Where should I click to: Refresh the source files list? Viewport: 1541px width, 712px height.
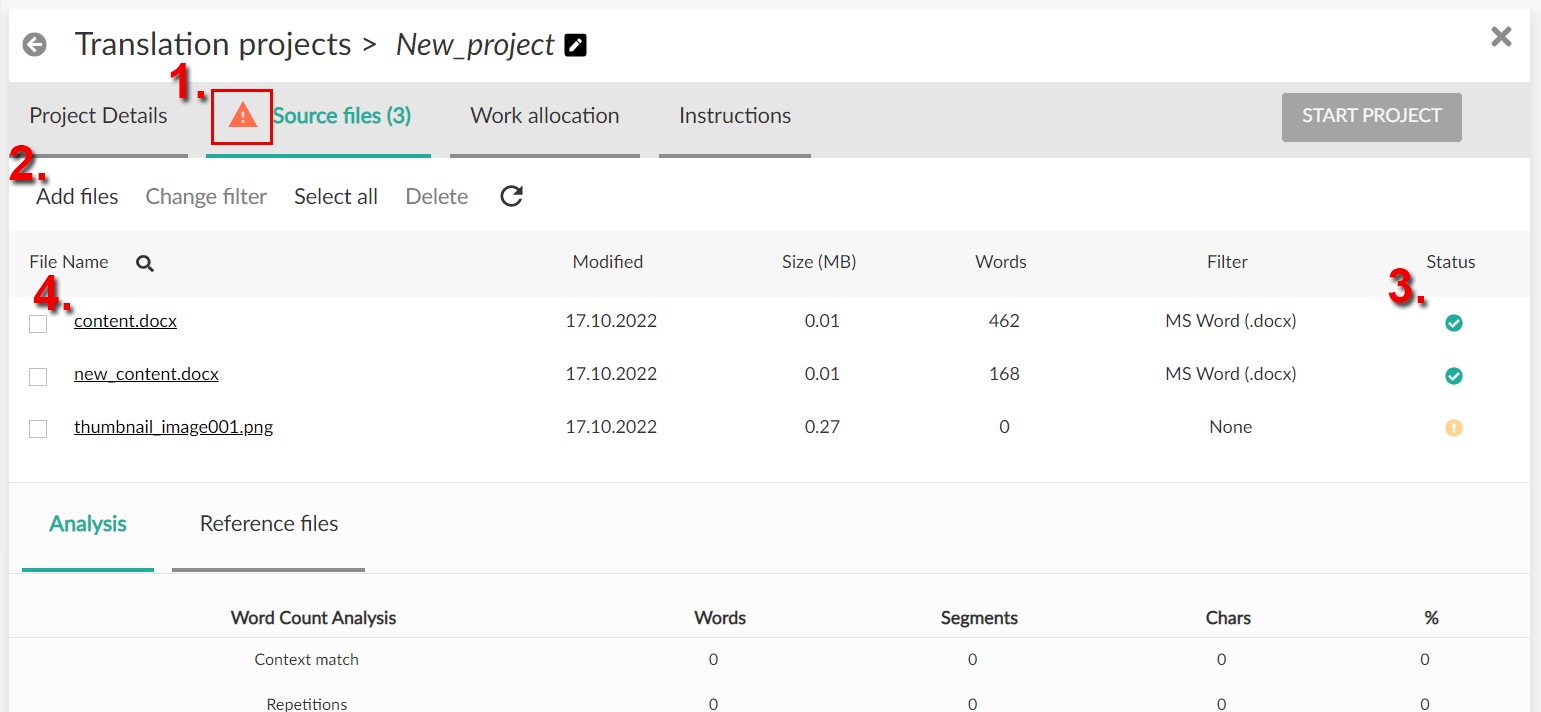point(512,196)
